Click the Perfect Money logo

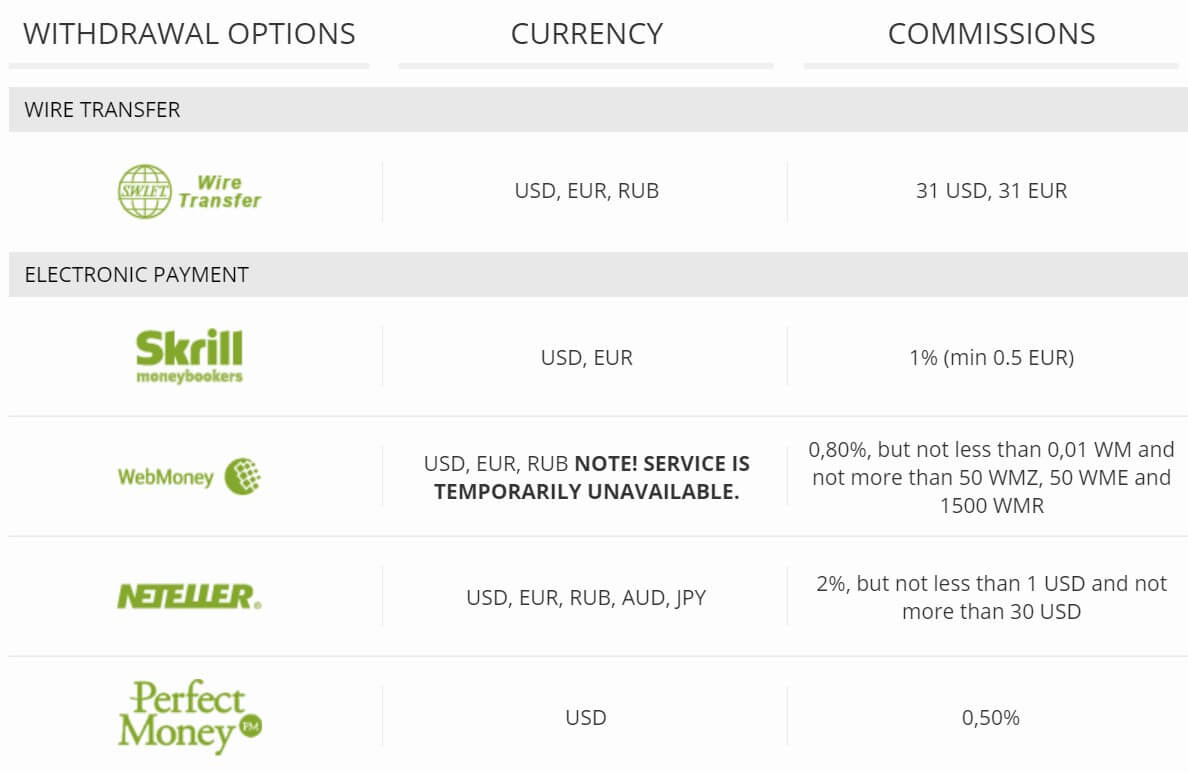(x=189, y=716)
